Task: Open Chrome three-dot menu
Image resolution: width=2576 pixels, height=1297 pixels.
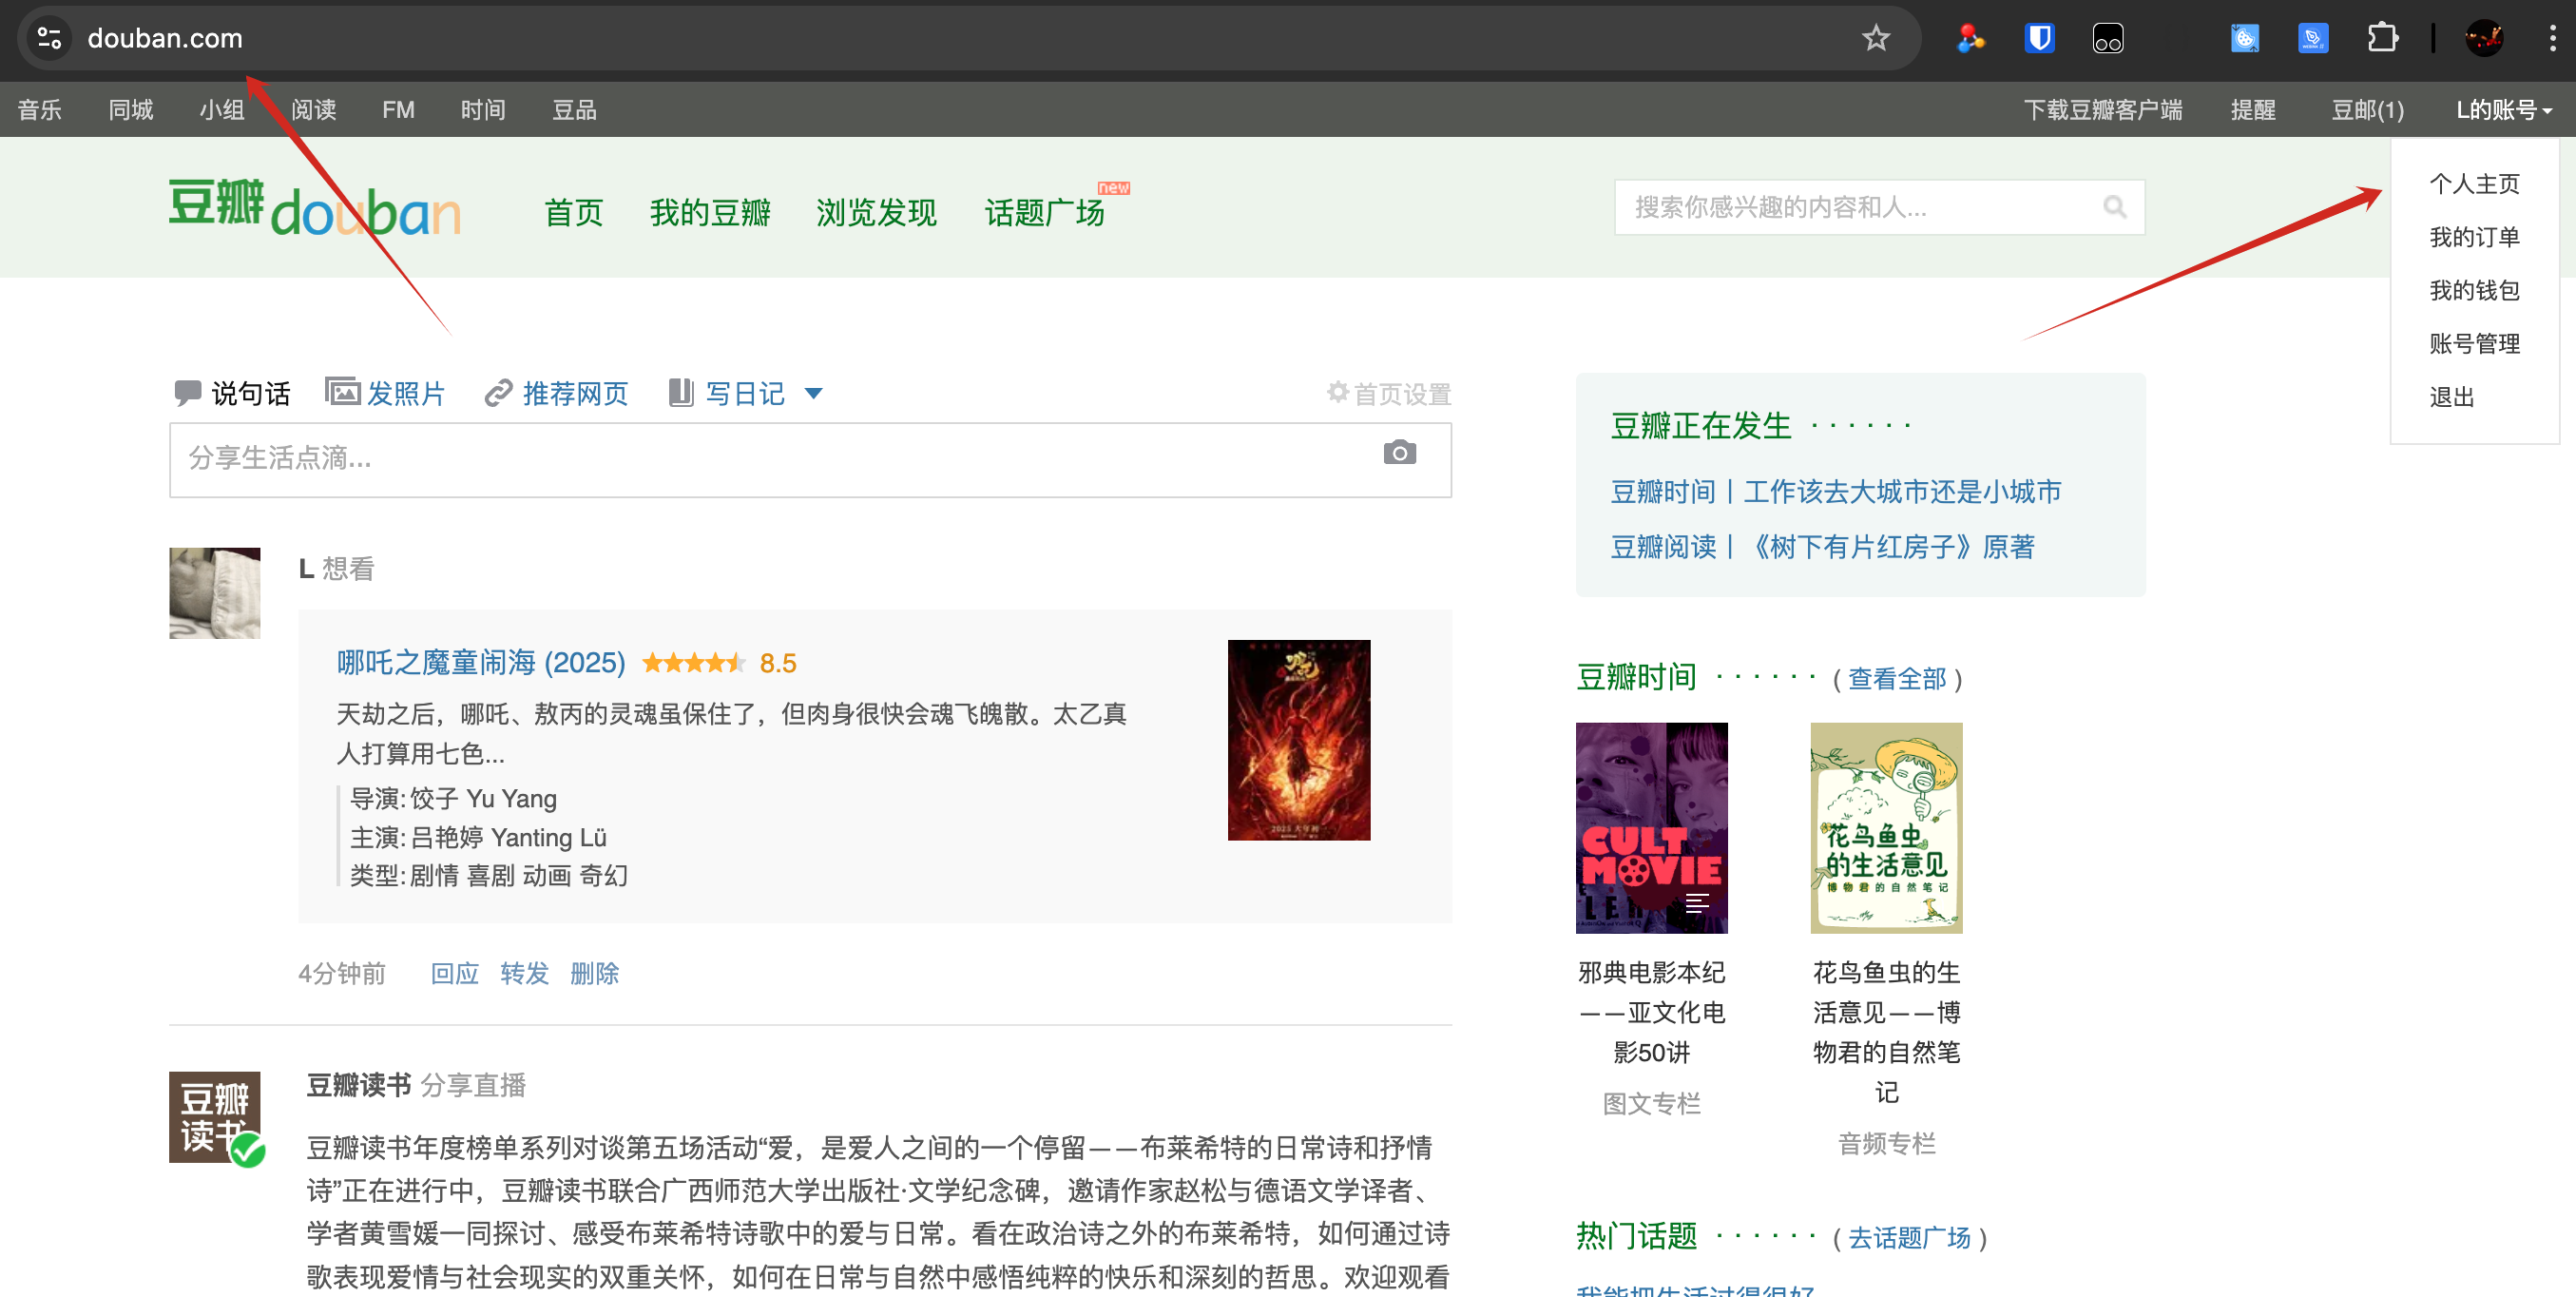Action: coord(2552,38)
